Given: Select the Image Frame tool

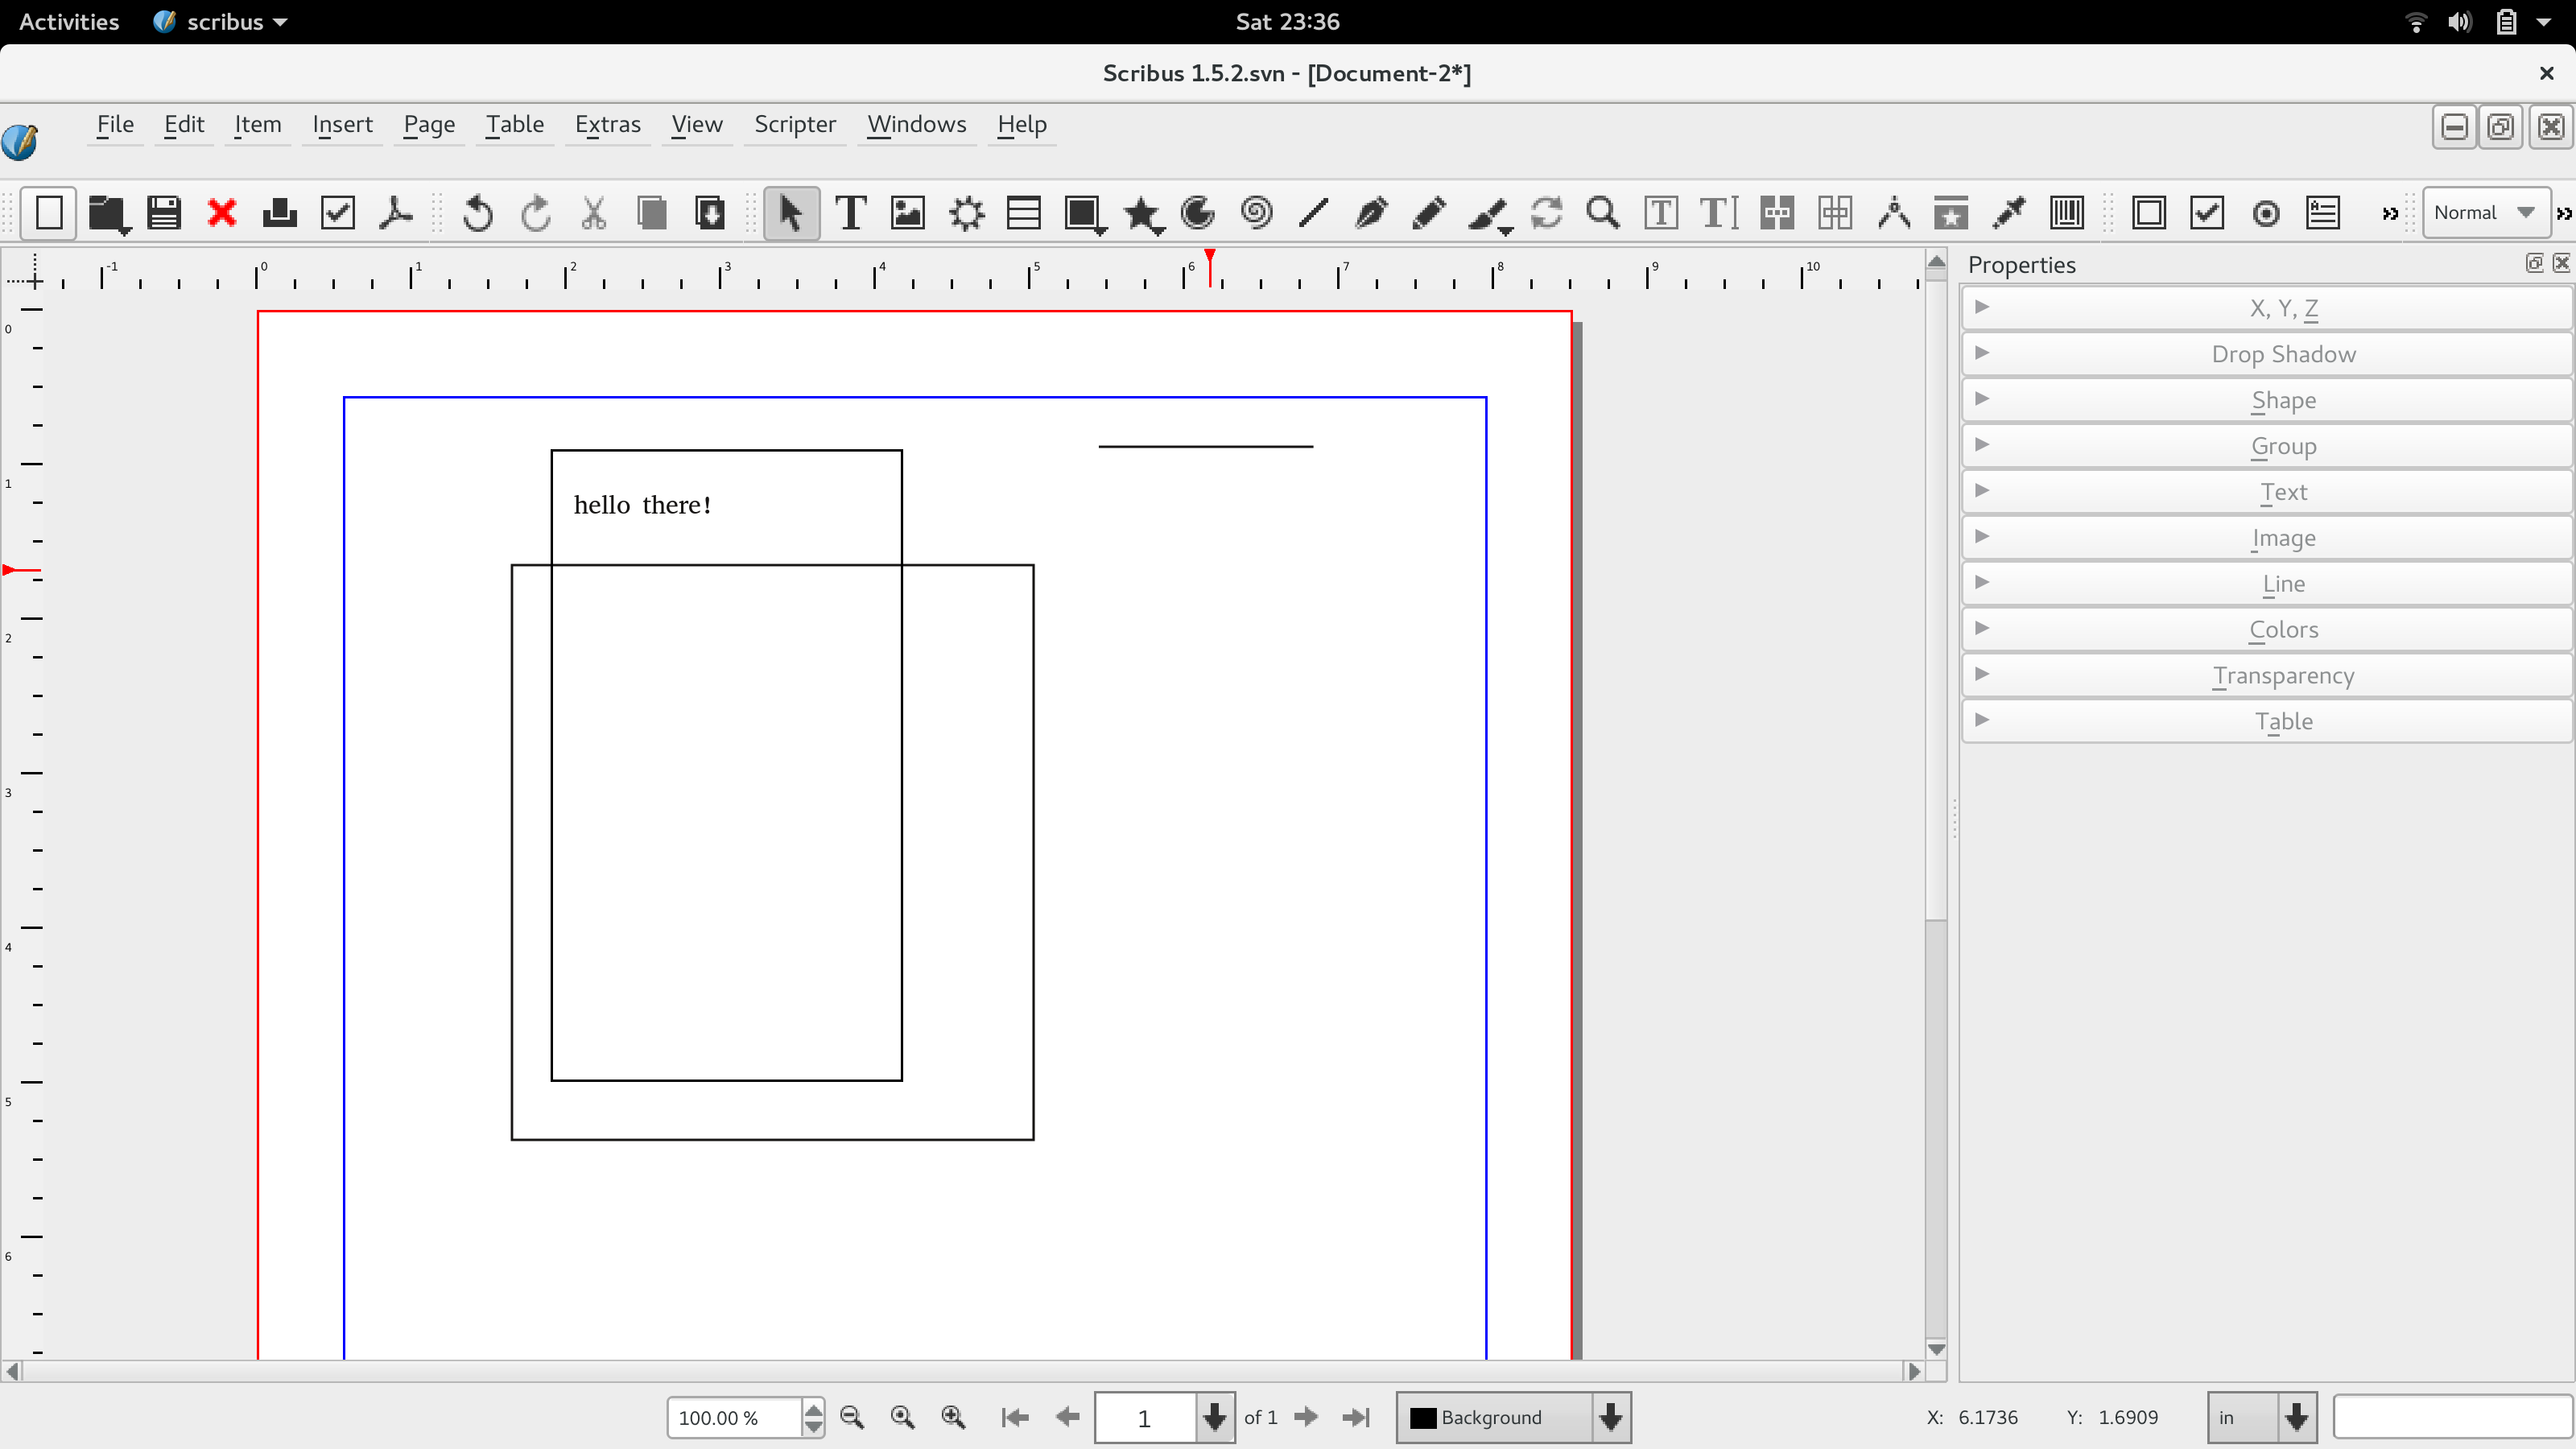Looking at the screenshot, I should (x=907, y=213).
